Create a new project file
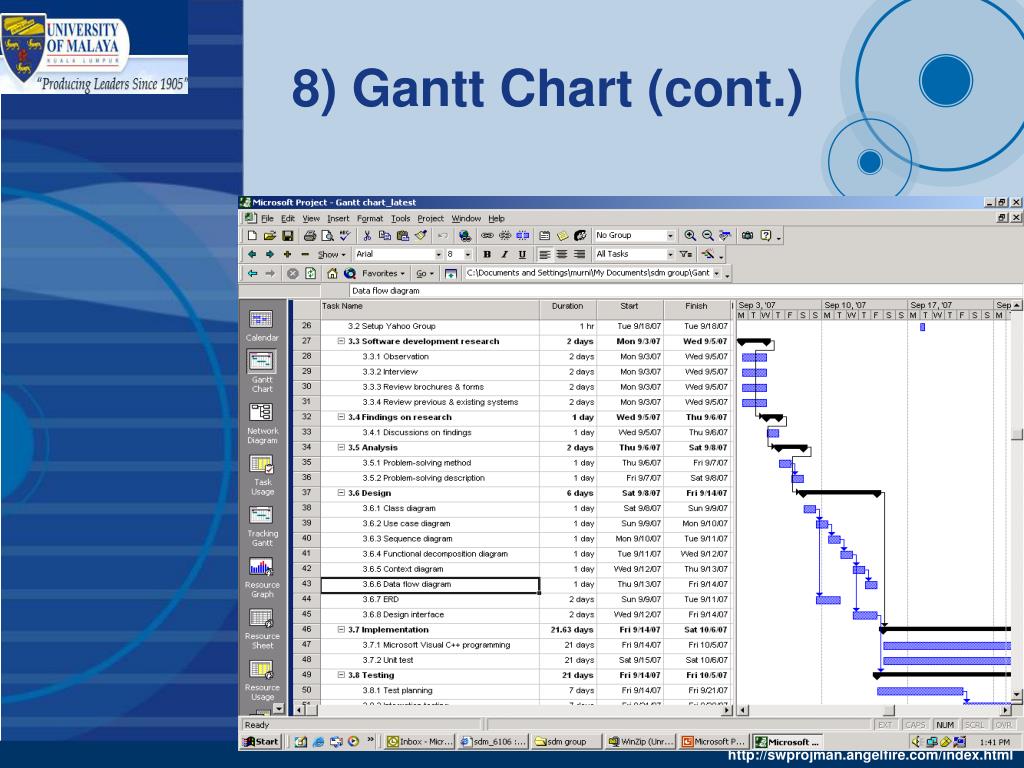 click(x=252, y=236)
